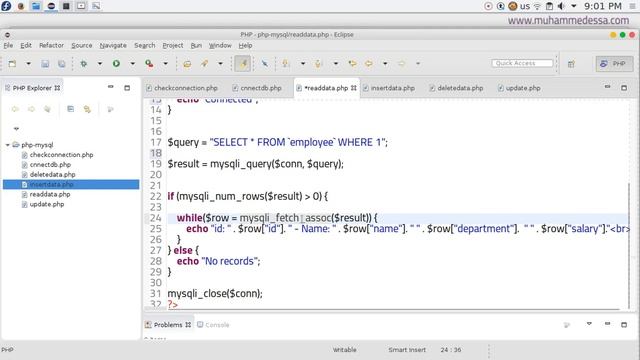Click the Collapse All icon in PHP Explorer
Viewport: 640px width, 360px height.
tap(71, 109)
